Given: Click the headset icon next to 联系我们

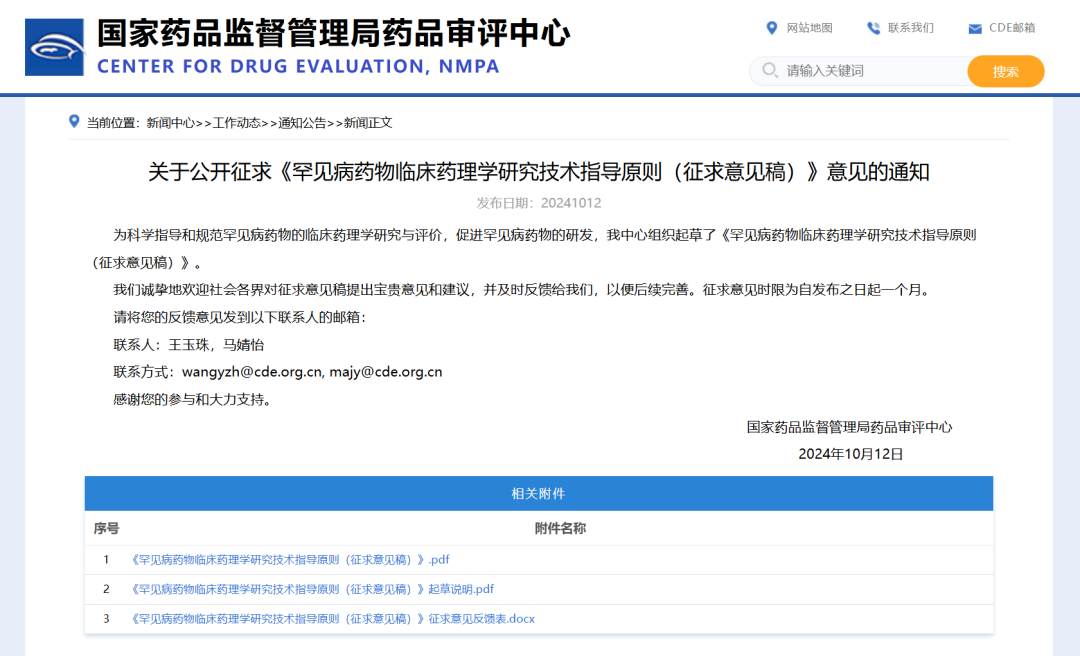Looking at the screenshot, I should 875,29.
